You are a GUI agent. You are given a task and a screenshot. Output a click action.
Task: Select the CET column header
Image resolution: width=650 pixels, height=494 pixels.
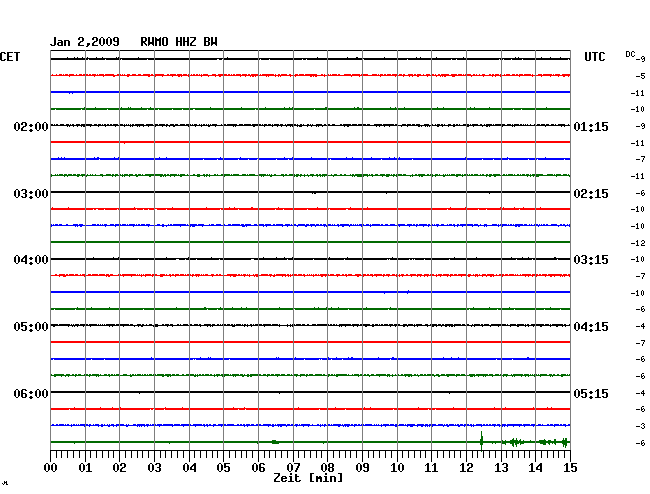coord(10,57)
